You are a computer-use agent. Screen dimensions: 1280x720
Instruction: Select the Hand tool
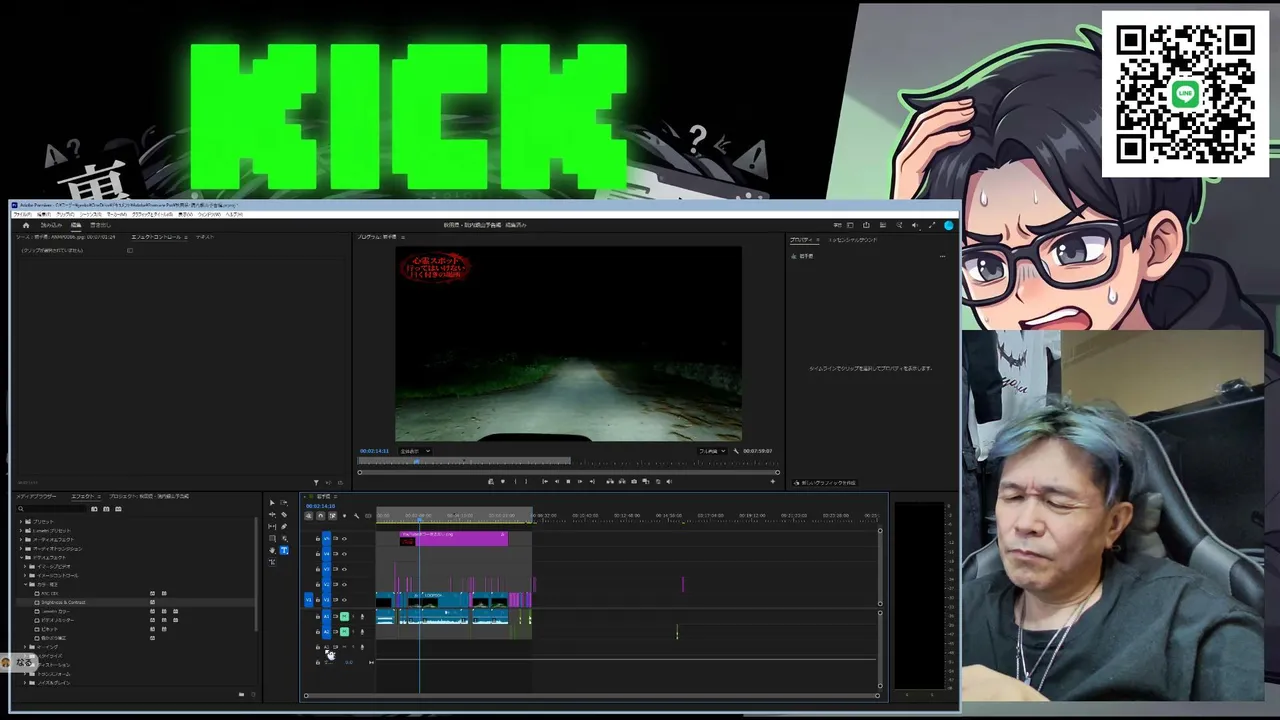pos(272,550)
